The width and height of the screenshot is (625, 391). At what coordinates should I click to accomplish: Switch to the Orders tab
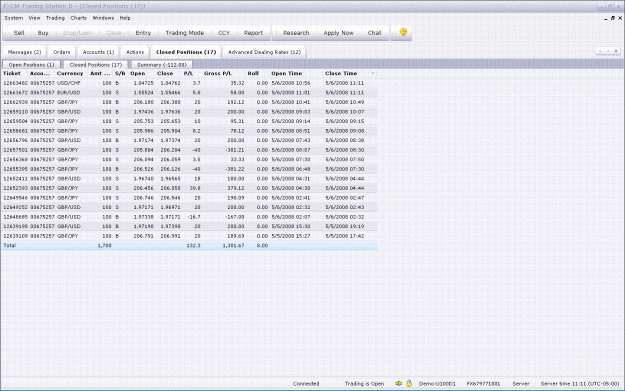[61, 52]
